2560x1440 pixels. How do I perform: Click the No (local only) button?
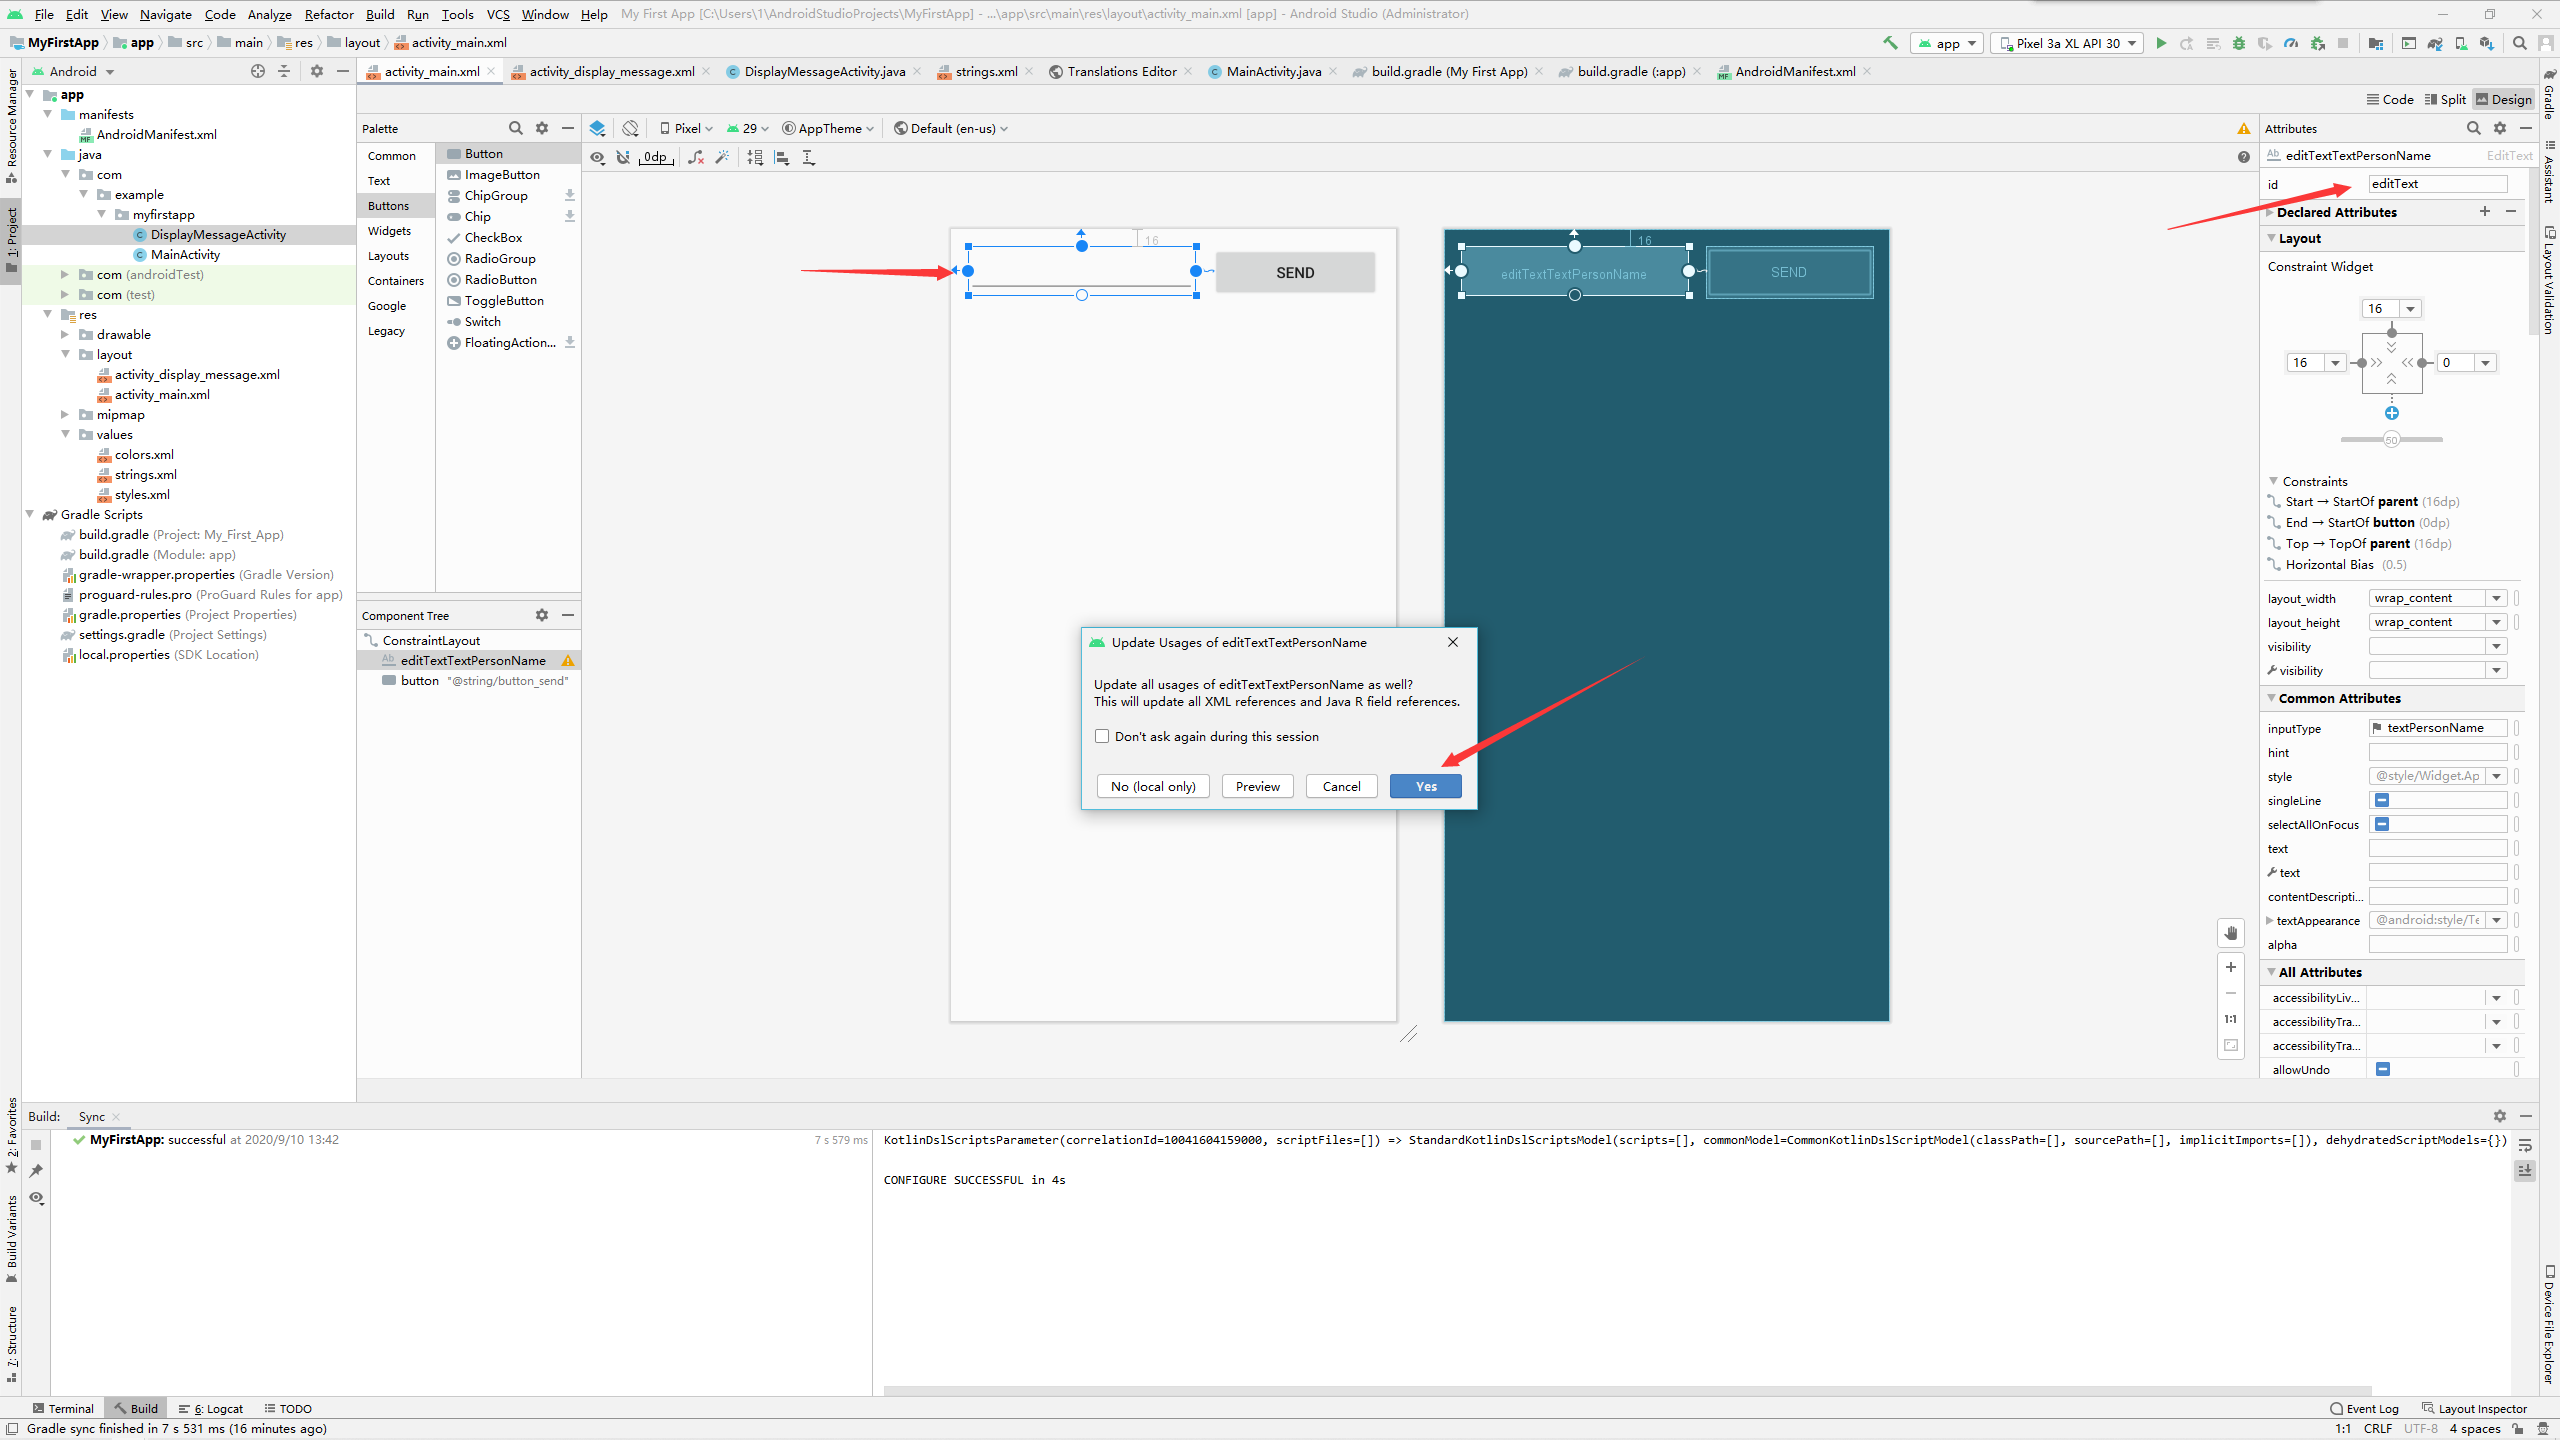coord(1153,786)
